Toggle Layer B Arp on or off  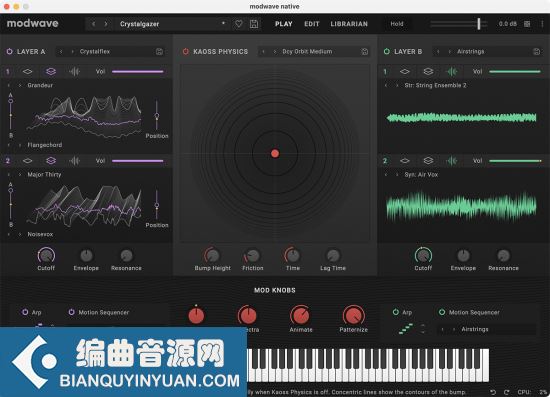pos(396,312)
